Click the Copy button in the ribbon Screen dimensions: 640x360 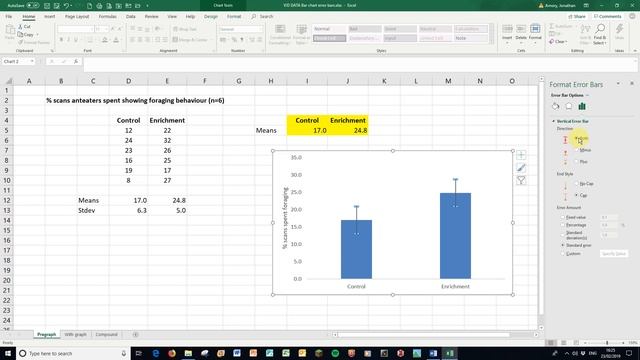tap(26, 35)
